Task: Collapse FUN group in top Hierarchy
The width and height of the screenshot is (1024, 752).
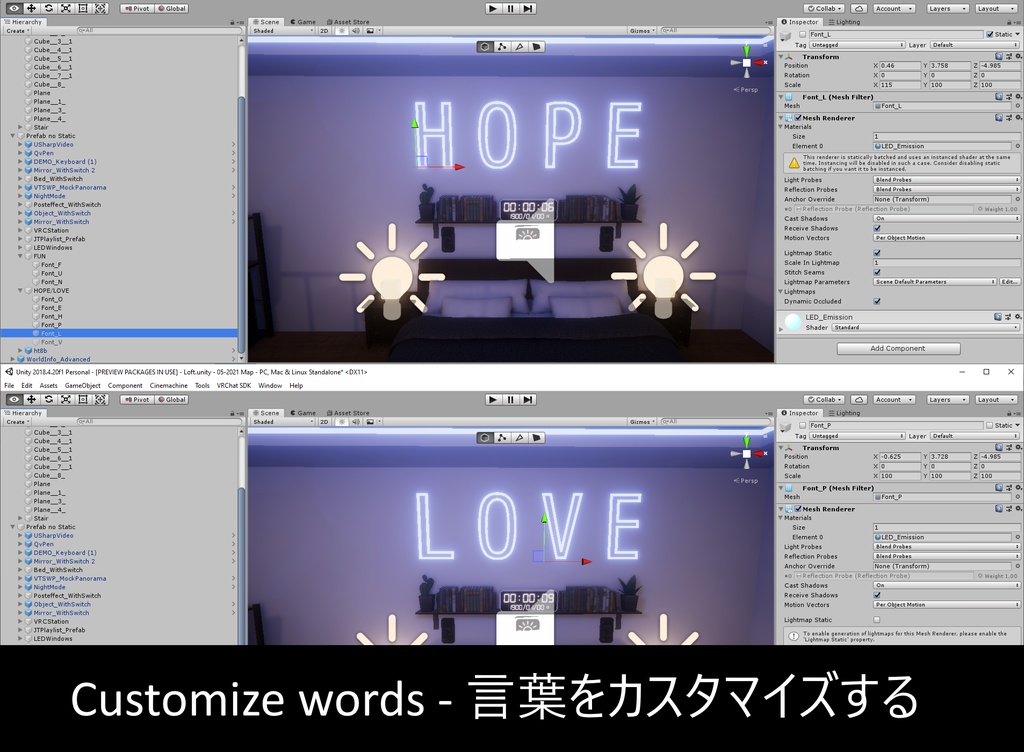Action: tap(20, 257)
